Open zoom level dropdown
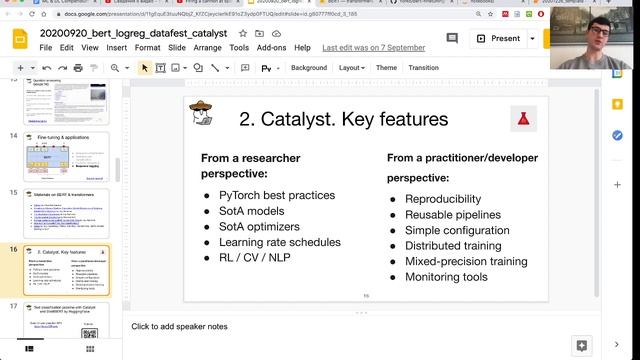This screenshot has height=360, width=640. 127,68
